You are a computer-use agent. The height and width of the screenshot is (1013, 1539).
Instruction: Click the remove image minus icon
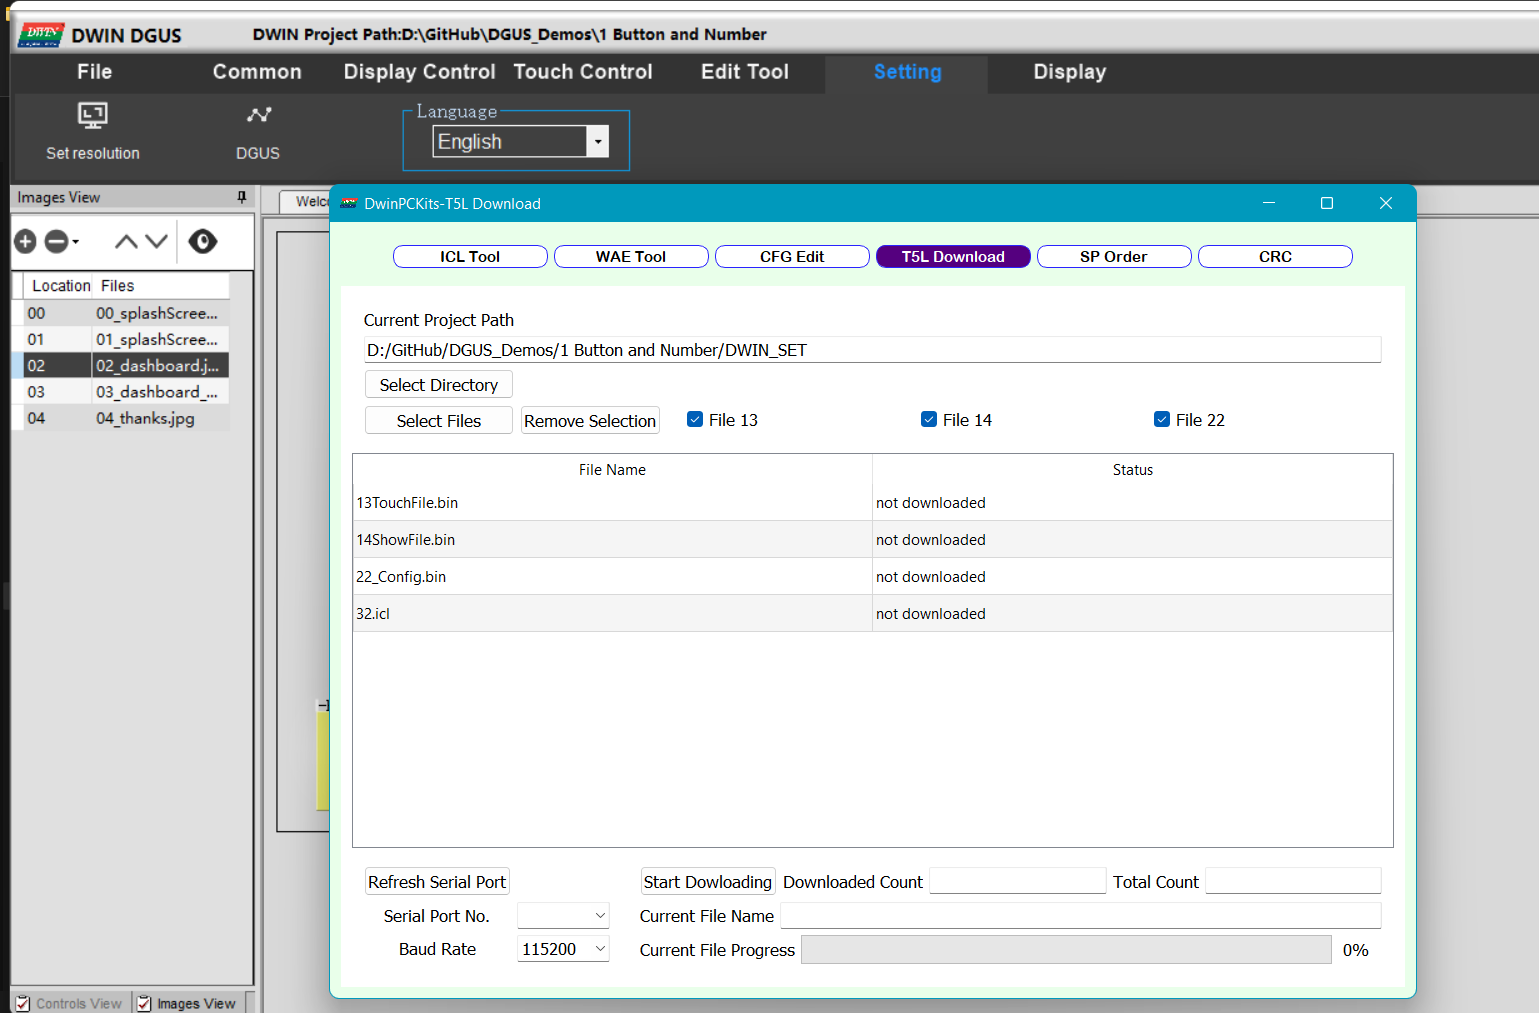(x=57, y=241)
